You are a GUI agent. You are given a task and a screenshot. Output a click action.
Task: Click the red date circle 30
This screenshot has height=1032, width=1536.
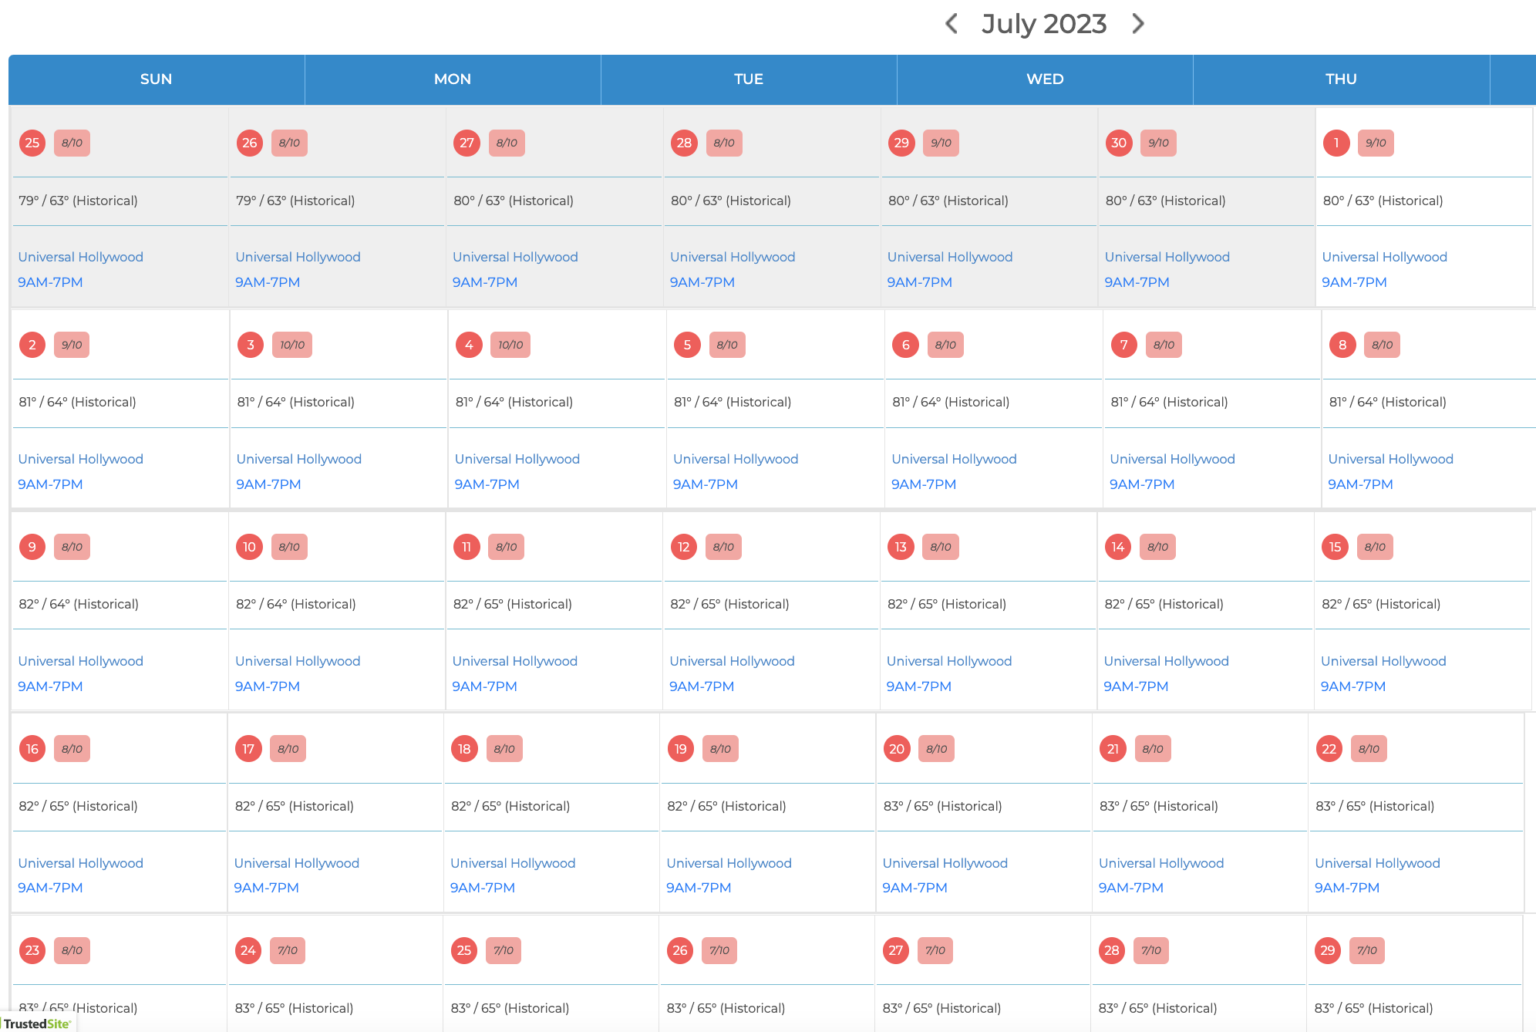tap(1119, 143)
